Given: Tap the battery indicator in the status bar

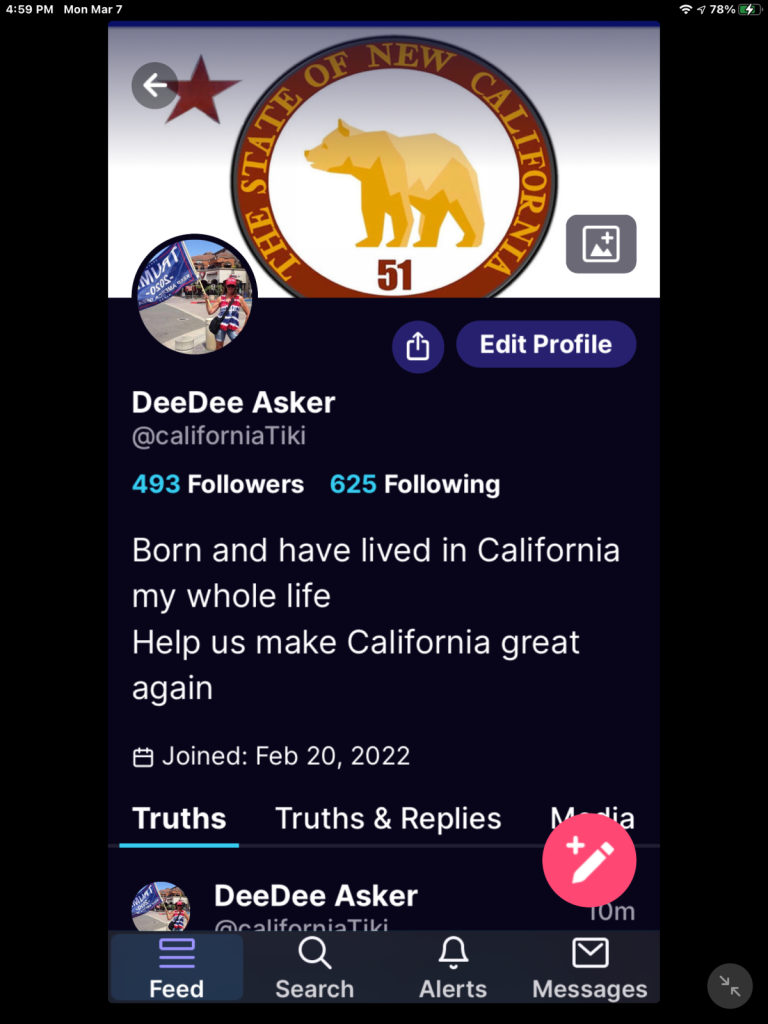Looking at the screenshot, I should [x=749, y=9].
